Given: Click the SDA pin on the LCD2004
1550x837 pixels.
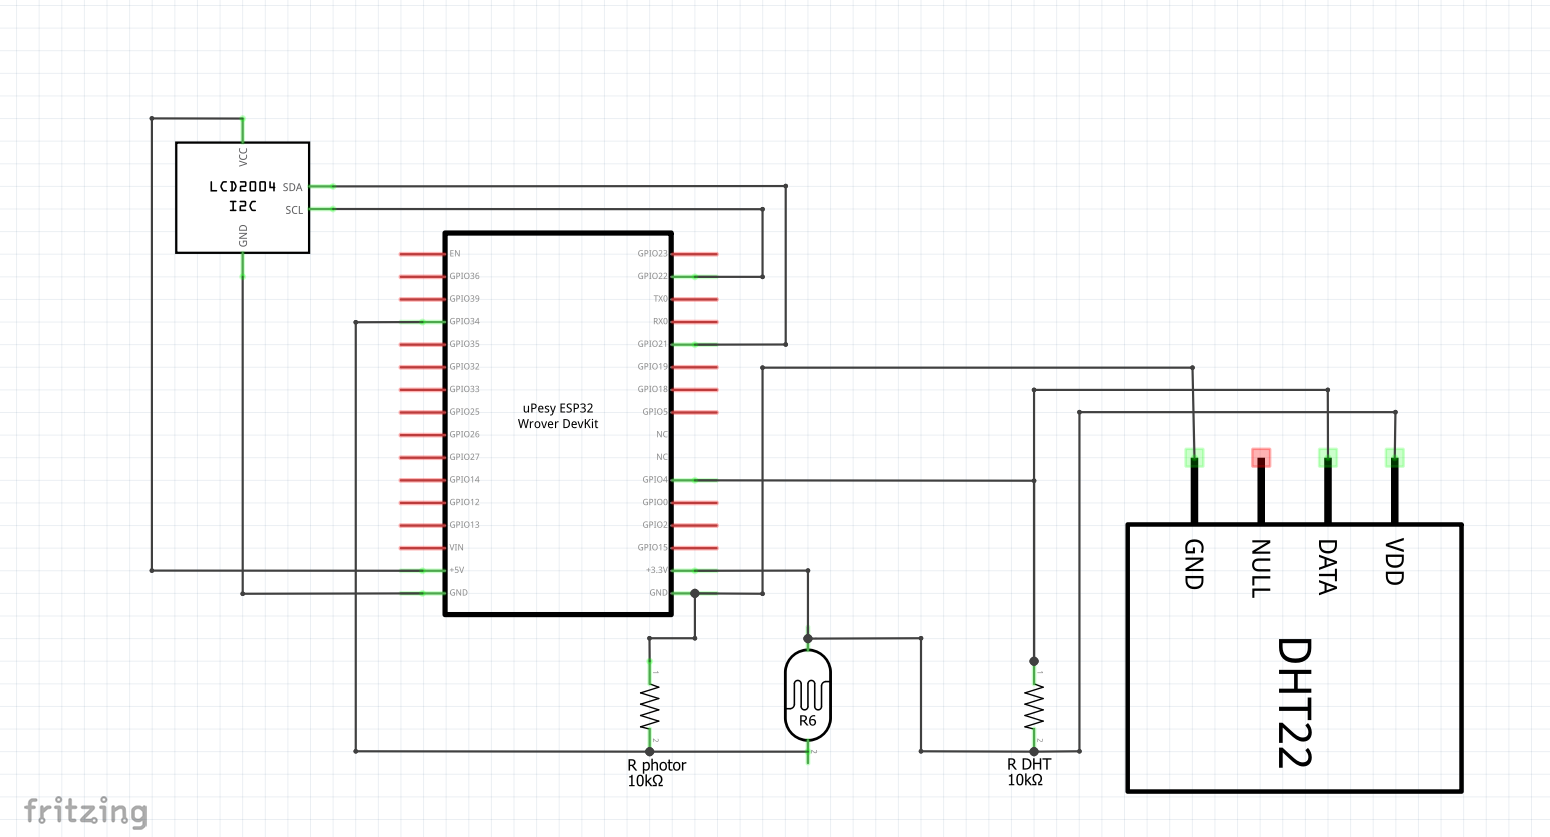Looking at the screenshot, I should [322, 186].
